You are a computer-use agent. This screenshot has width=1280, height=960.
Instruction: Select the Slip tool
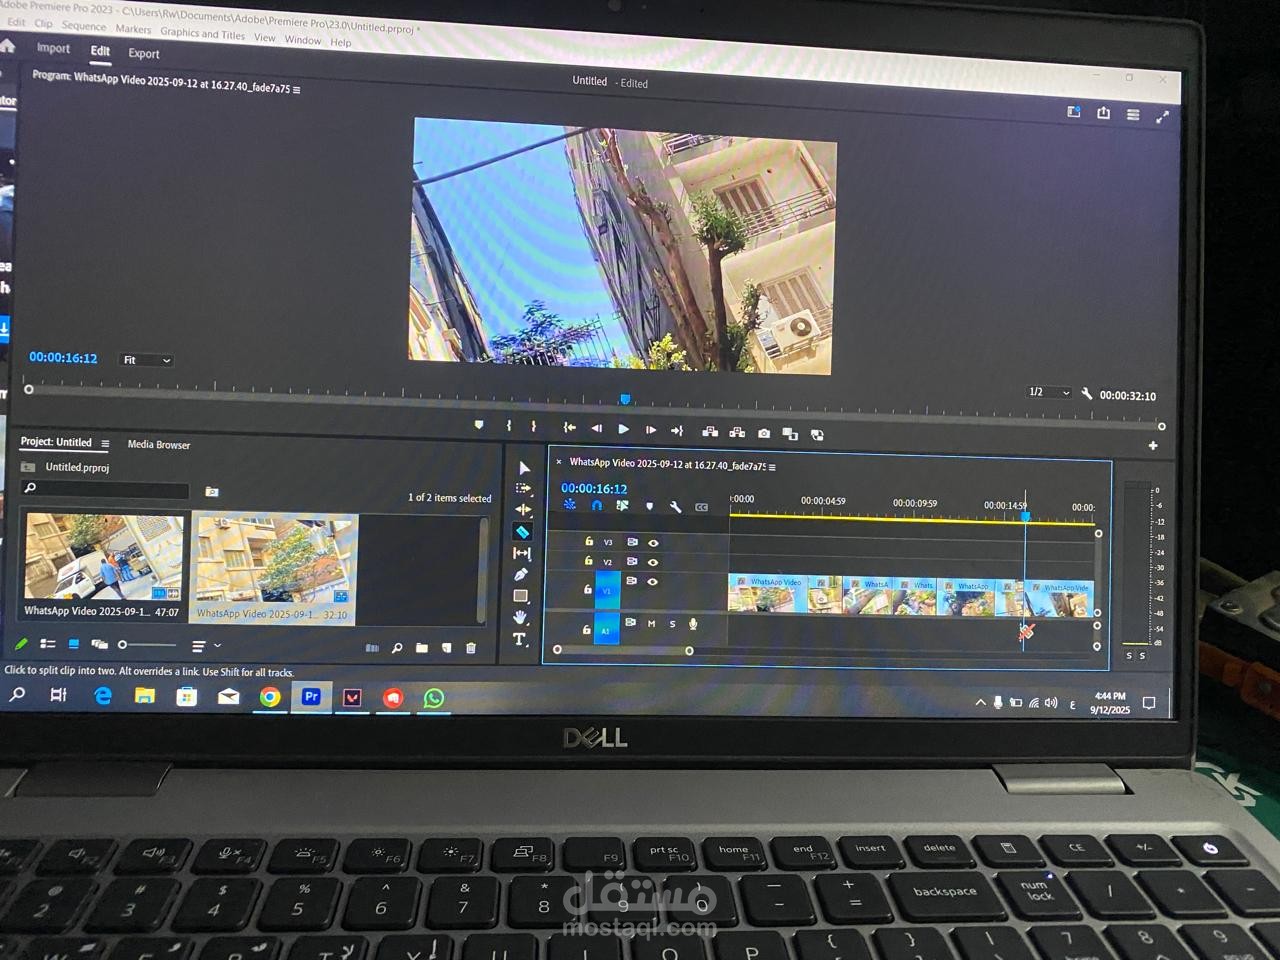(x=522, y=553)
